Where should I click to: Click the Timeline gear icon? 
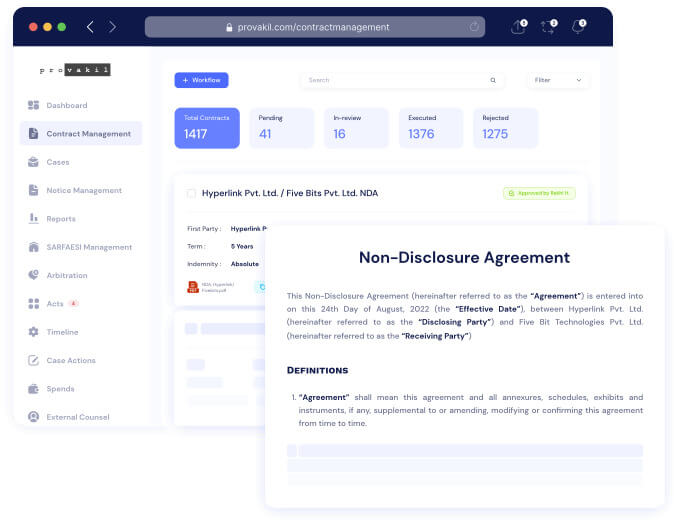pos(34,332)
